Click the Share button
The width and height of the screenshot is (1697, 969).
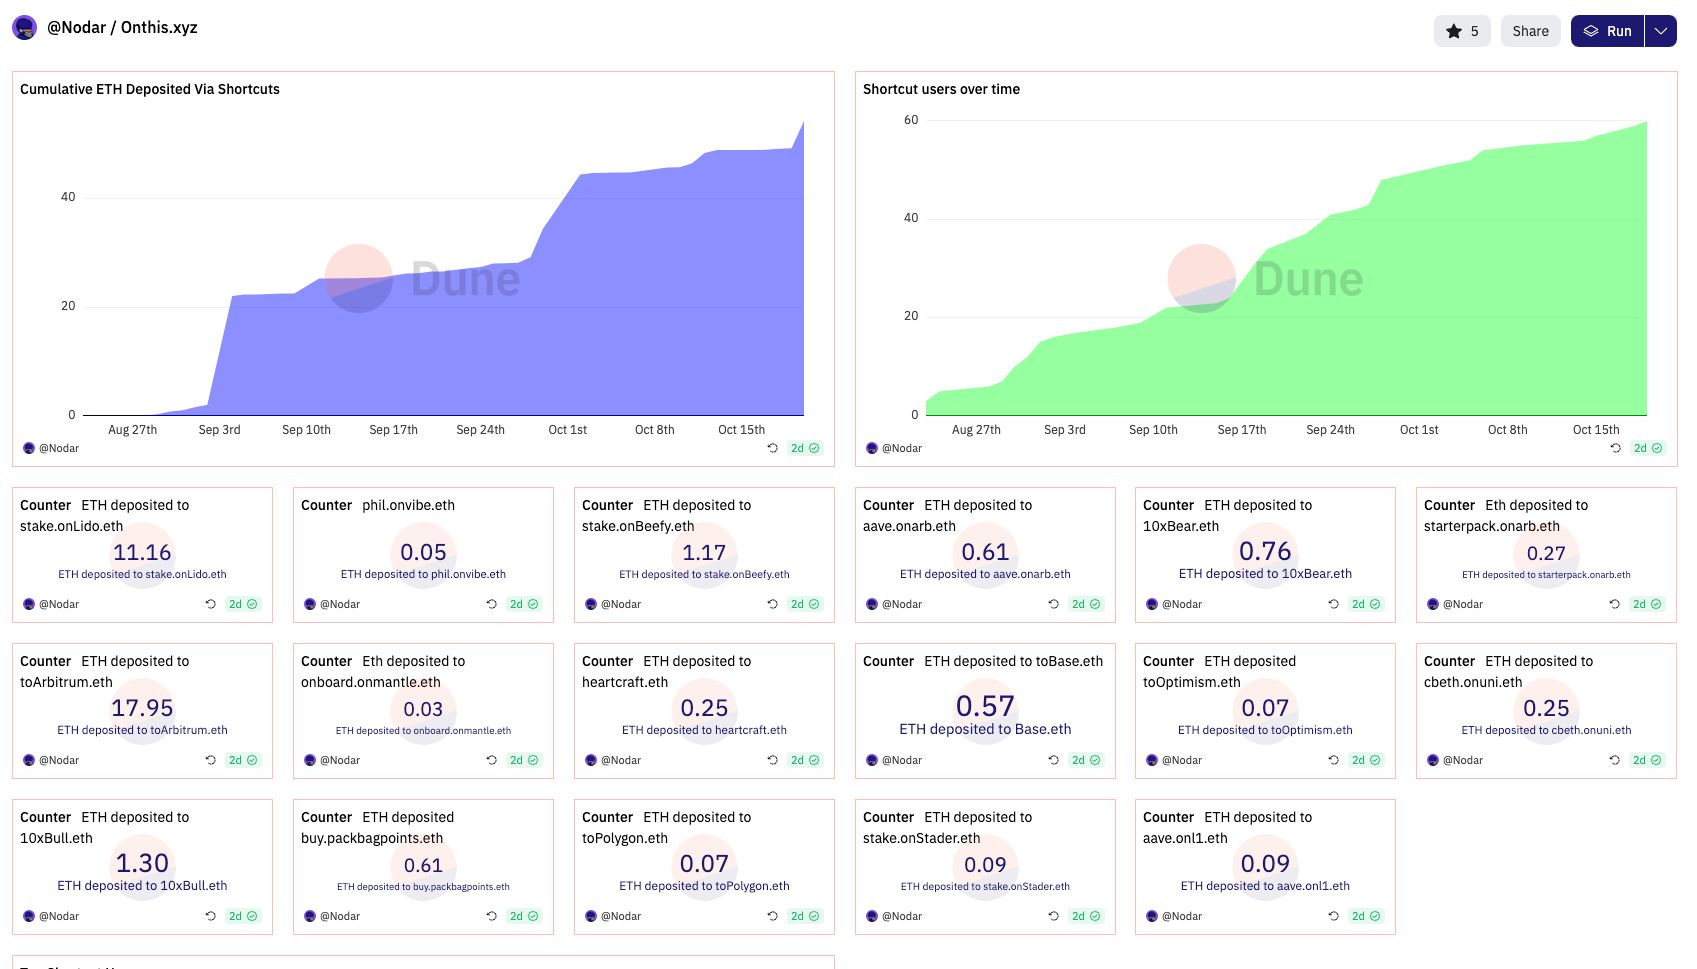click(x=1530, y=31)
